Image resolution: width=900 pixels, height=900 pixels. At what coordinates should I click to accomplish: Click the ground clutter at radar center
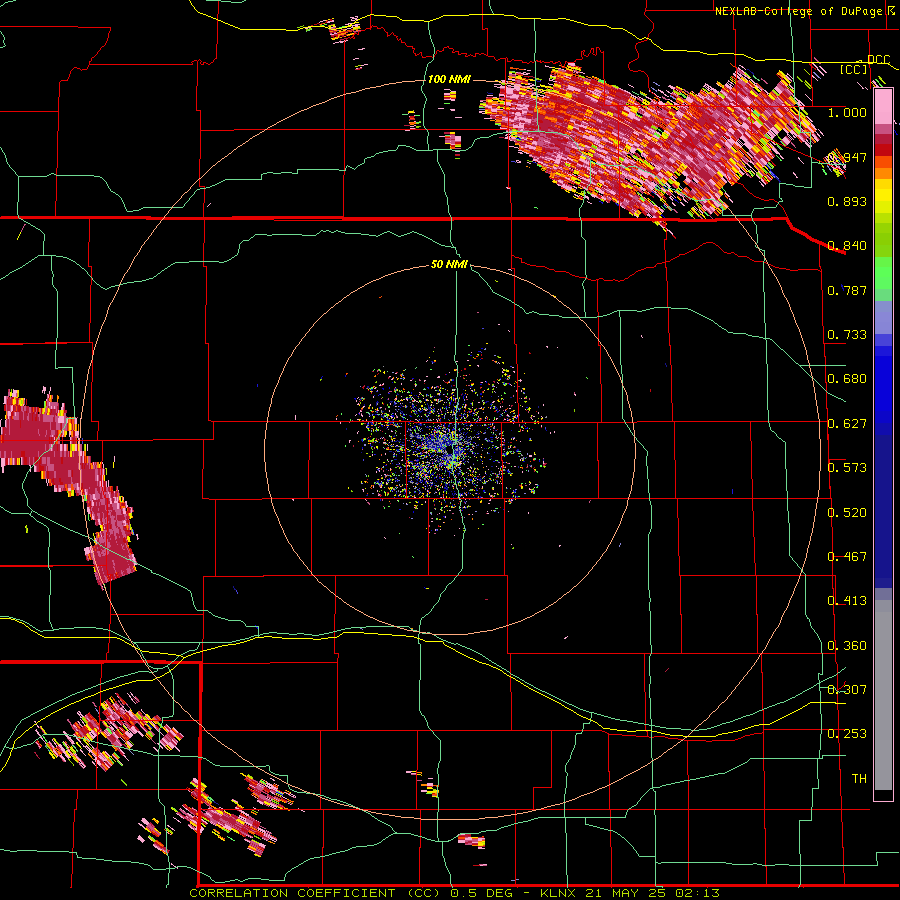coord(447,445)
